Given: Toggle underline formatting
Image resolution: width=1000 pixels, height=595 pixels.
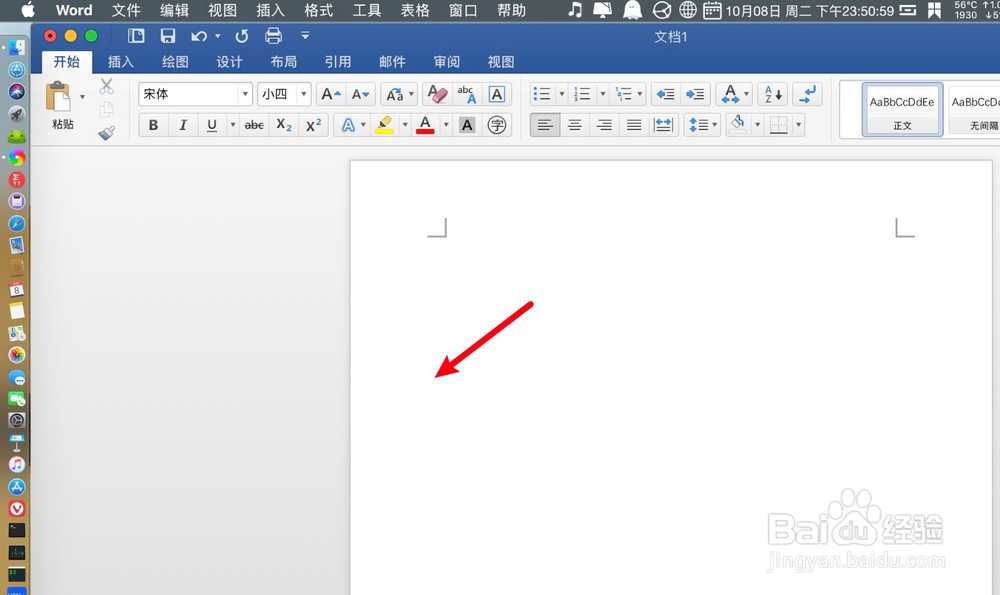Looking at the screenshot, I should [212, 125].
